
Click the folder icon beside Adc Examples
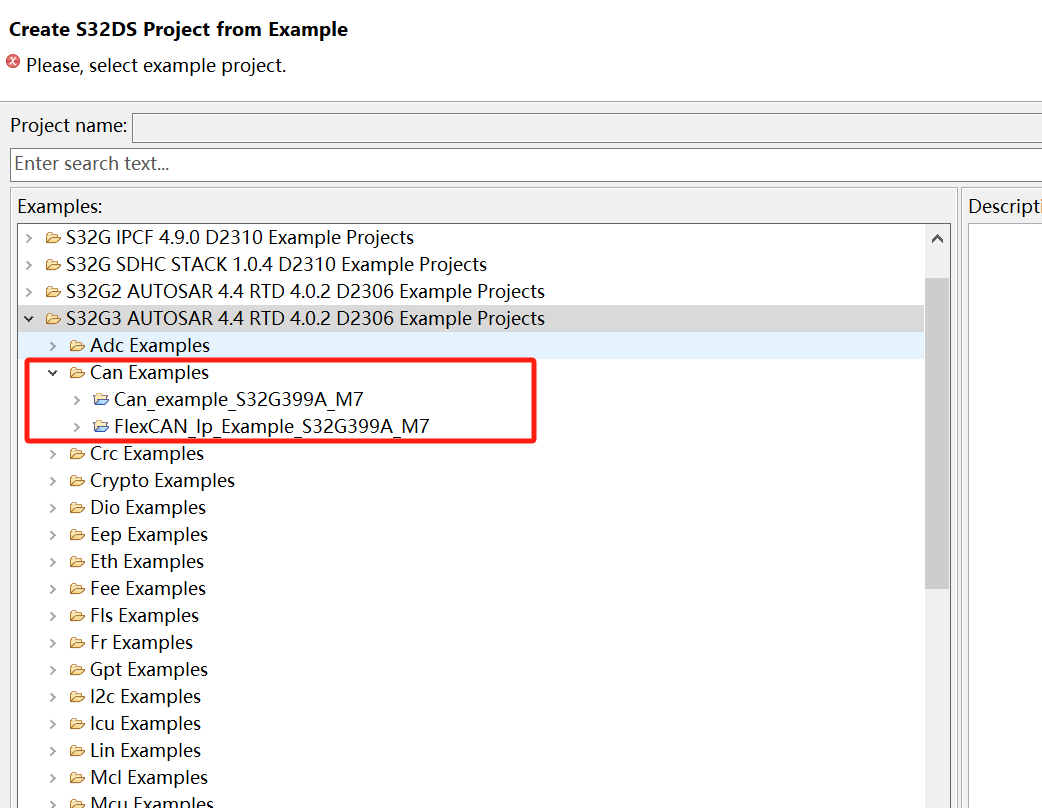[78, 345]
